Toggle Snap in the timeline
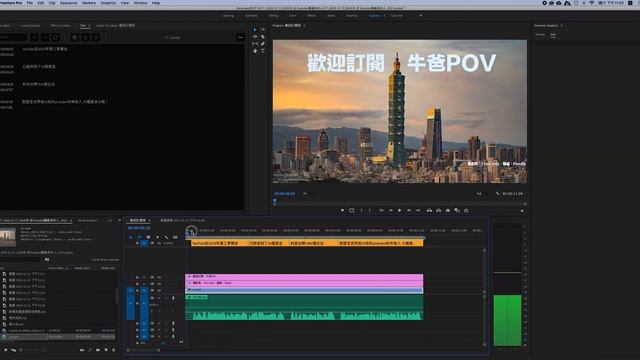This screenshot has width=640, height=360. coord(139,237)
